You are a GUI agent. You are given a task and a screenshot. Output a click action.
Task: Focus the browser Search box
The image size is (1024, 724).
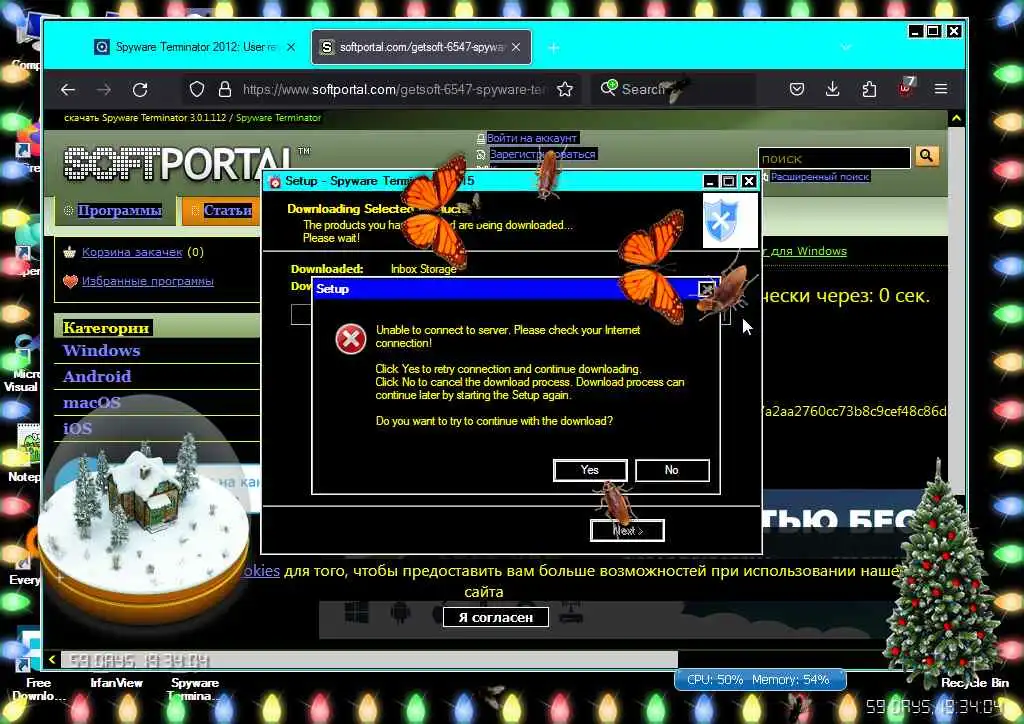click(x=673, y=89)
